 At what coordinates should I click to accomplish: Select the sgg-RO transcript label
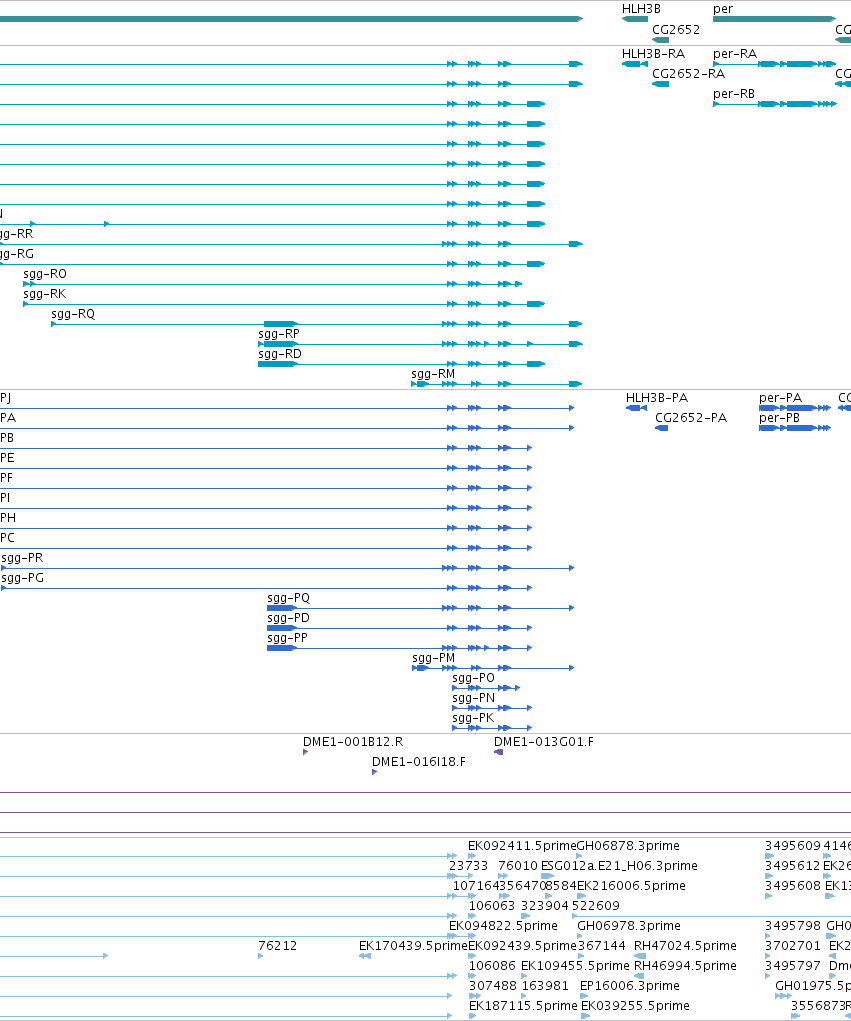[45, 274]
